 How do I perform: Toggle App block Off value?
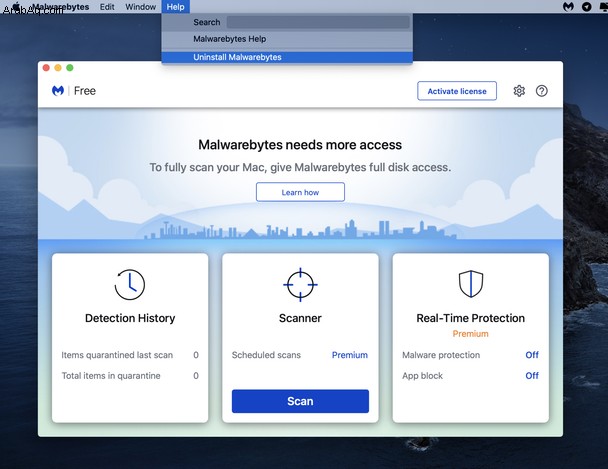(532, 376)
